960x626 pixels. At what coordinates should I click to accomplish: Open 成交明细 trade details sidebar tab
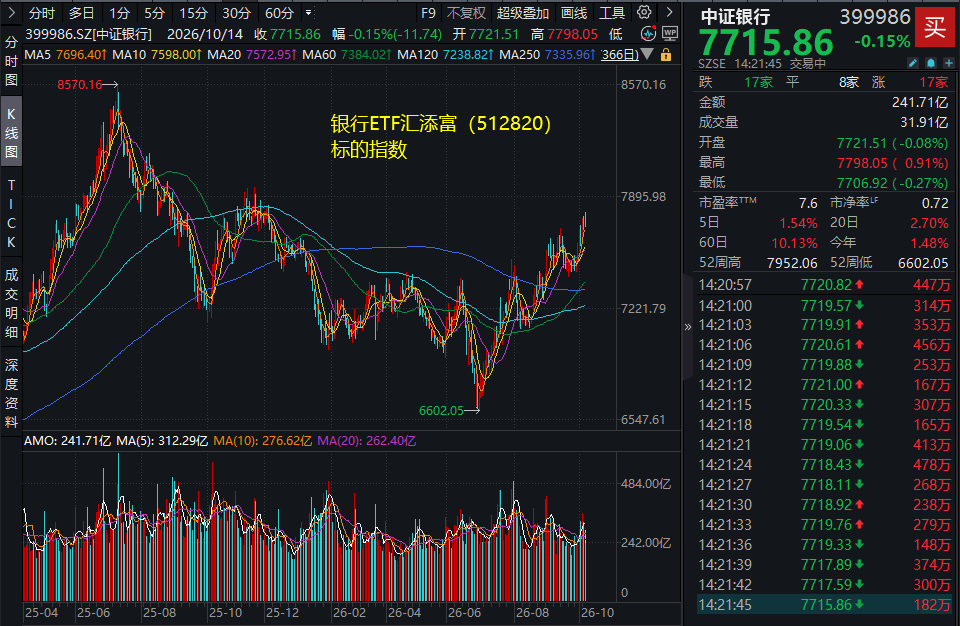11,303
